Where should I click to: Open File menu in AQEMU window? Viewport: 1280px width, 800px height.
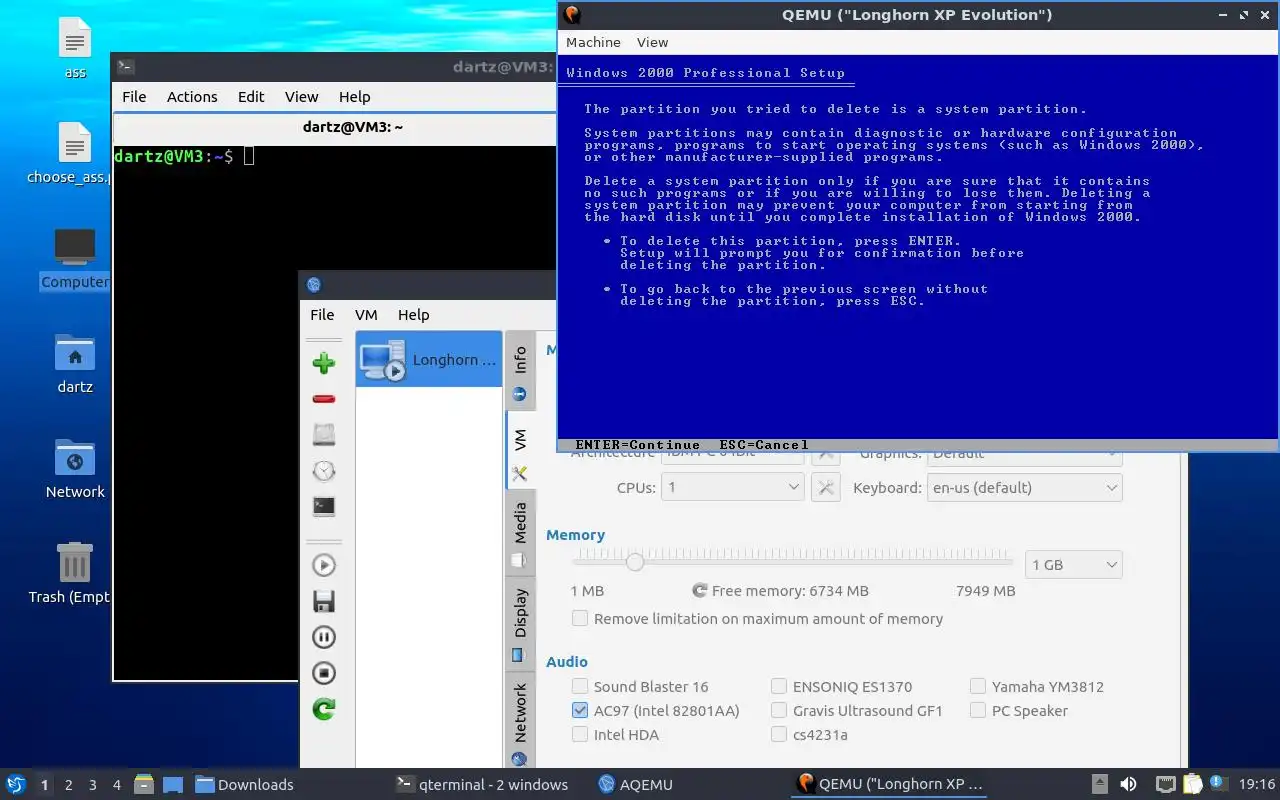tap(322, 314)
